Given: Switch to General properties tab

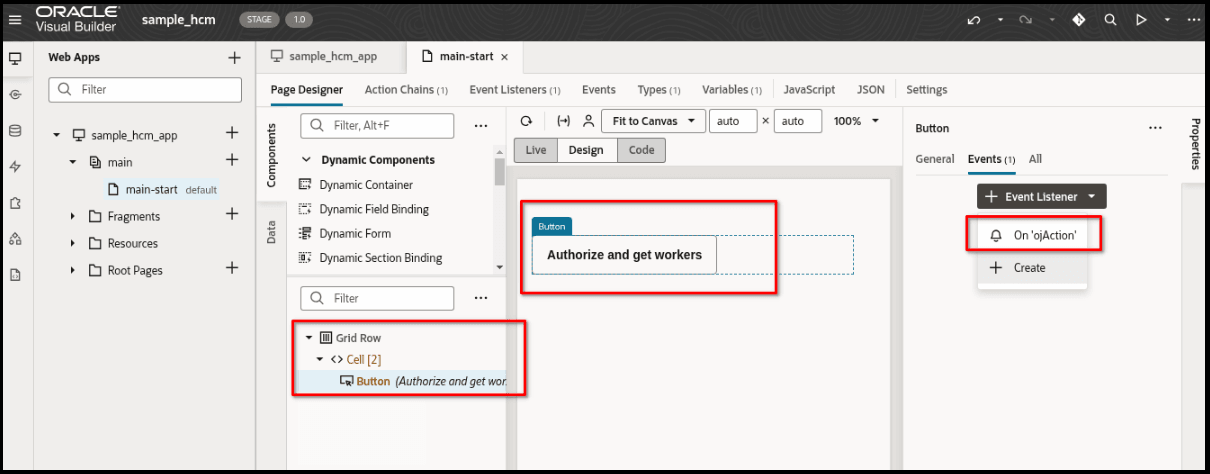Looking at the screenshot, I should [935, 159].
